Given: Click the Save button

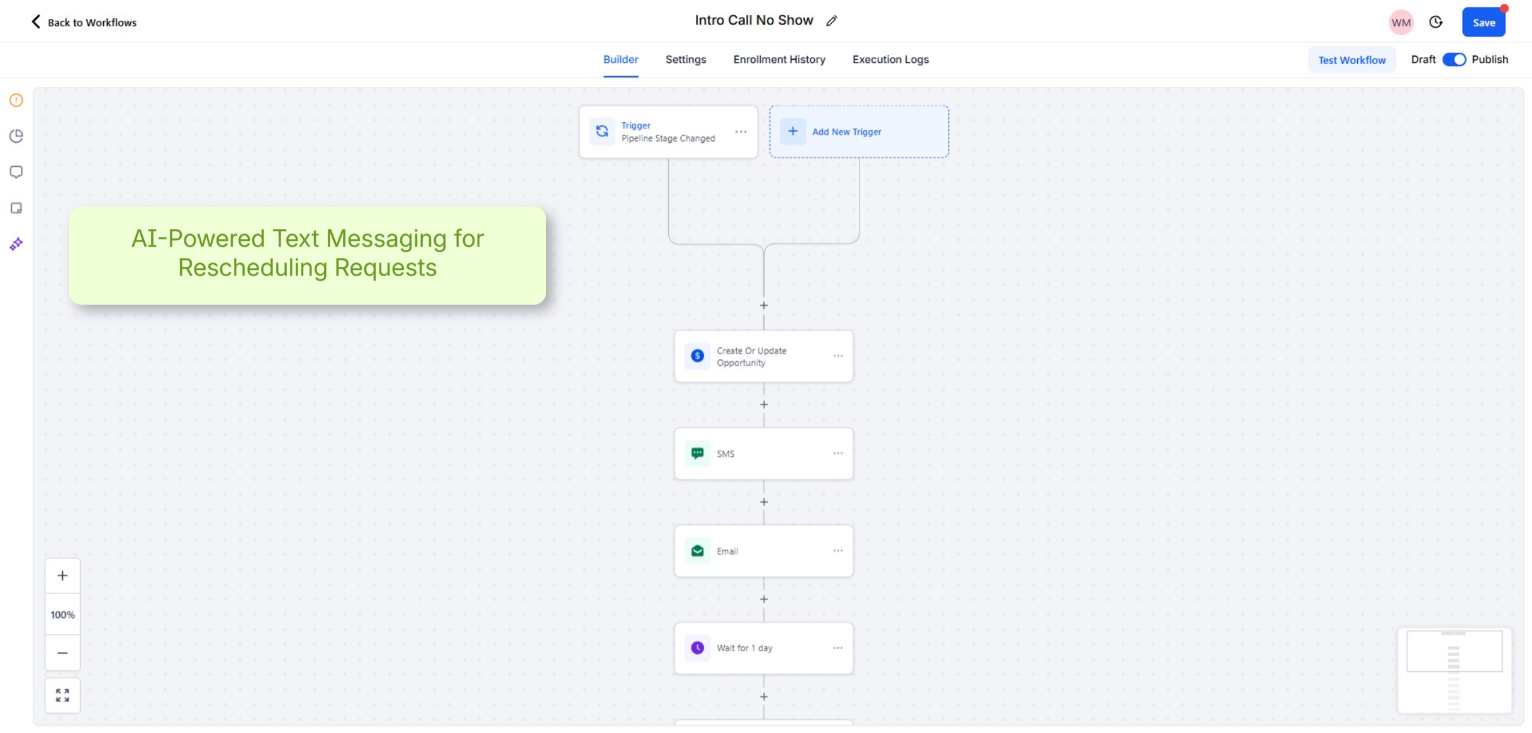Looking at the screenshot, I should (1483, 22).
